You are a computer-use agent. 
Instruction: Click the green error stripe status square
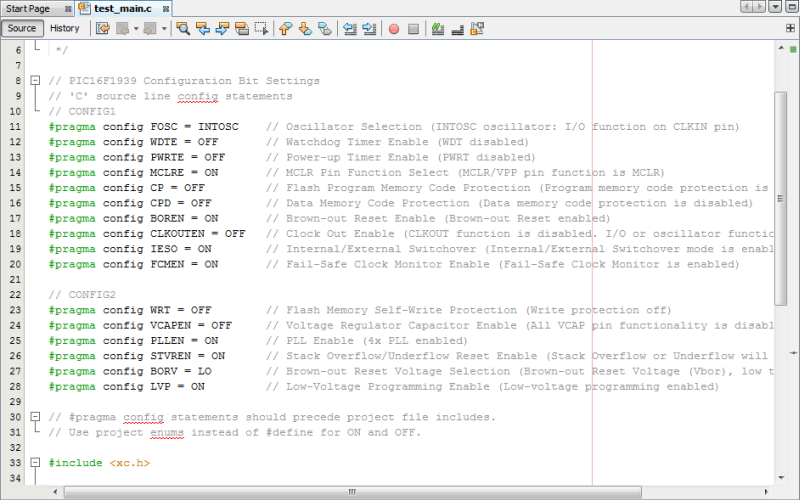click(x=793, y=49)
